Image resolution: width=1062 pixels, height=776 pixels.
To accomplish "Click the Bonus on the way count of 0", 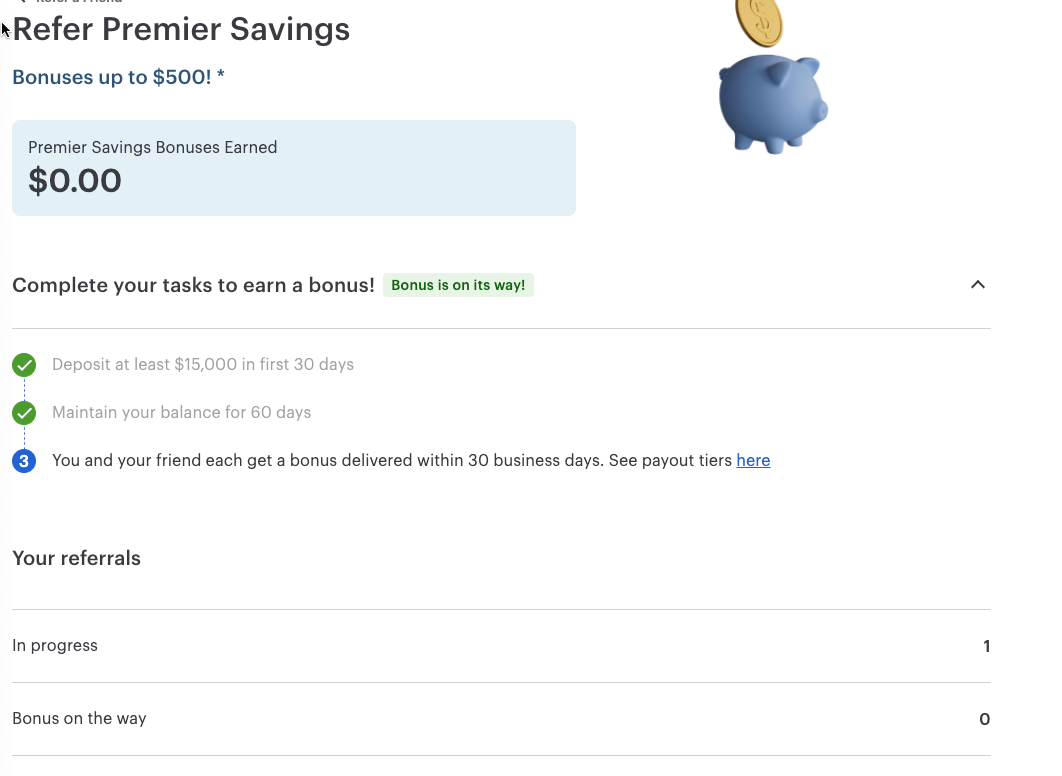I will tap(985, 719).
